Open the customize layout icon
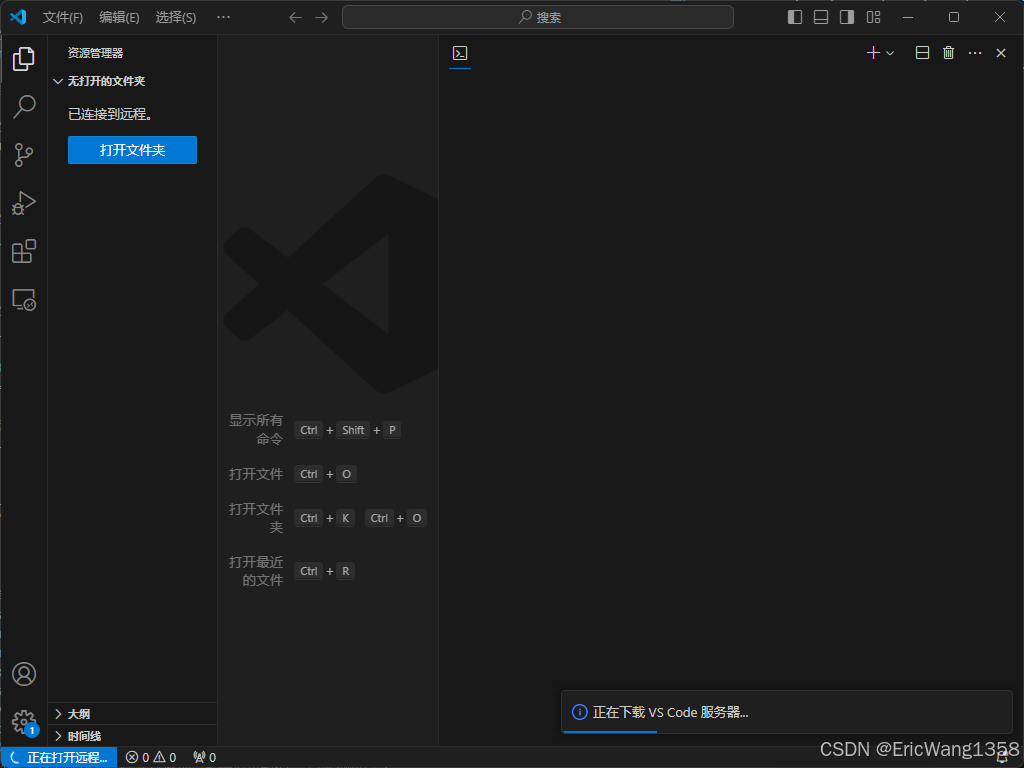This screenshot has width=1024, height=768. 873,17
